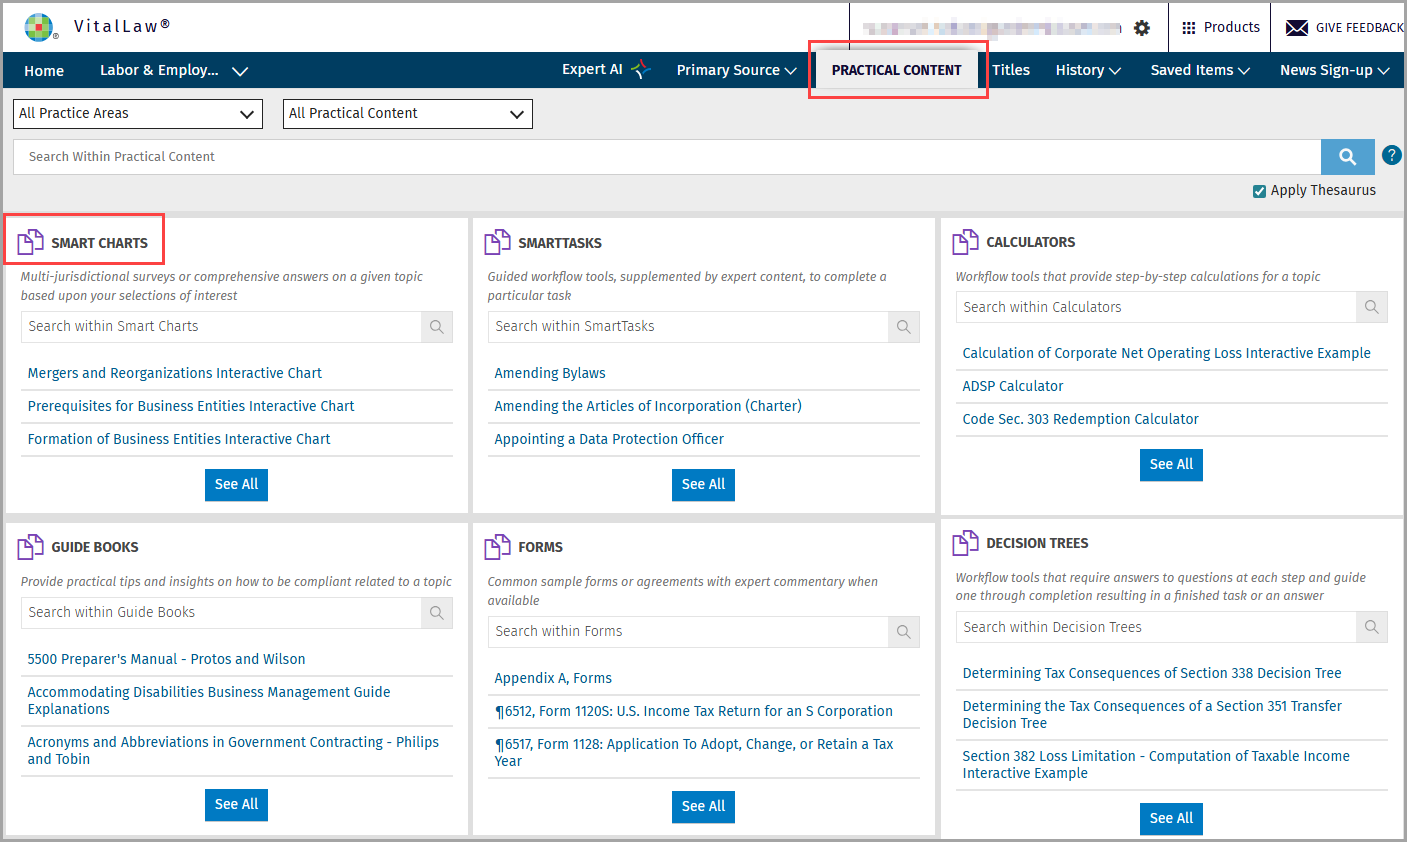Open the All Practical Content dropdown

tap(408, 114)
